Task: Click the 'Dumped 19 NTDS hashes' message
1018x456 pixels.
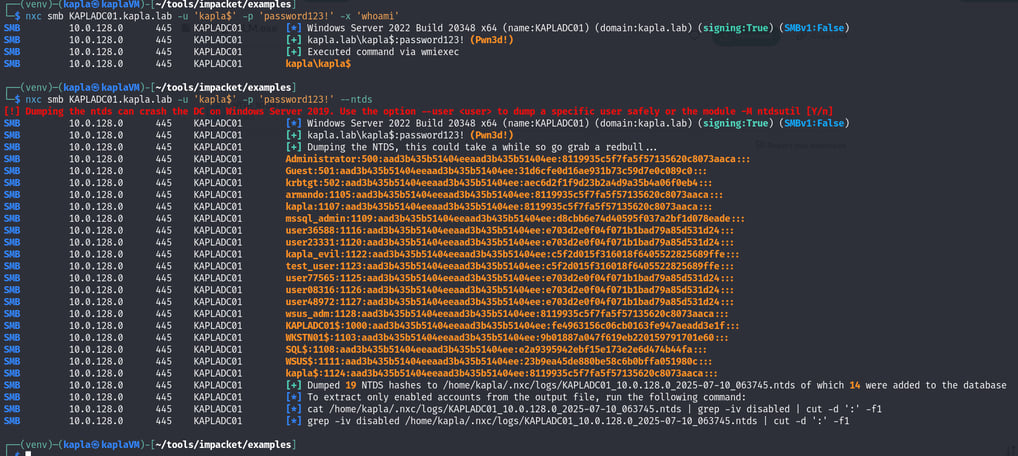Action: pyautogui.click(x=646, y=386)
